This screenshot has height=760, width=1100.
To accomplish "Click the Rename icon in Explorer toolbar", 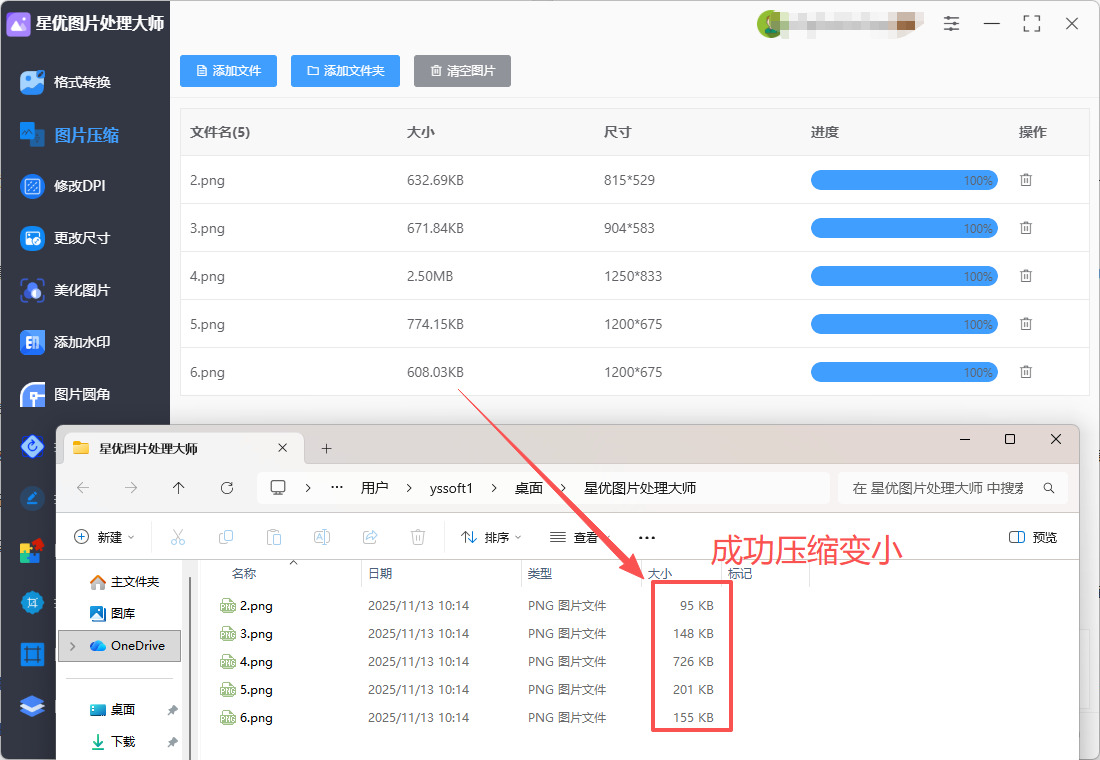I will (322, 537).
